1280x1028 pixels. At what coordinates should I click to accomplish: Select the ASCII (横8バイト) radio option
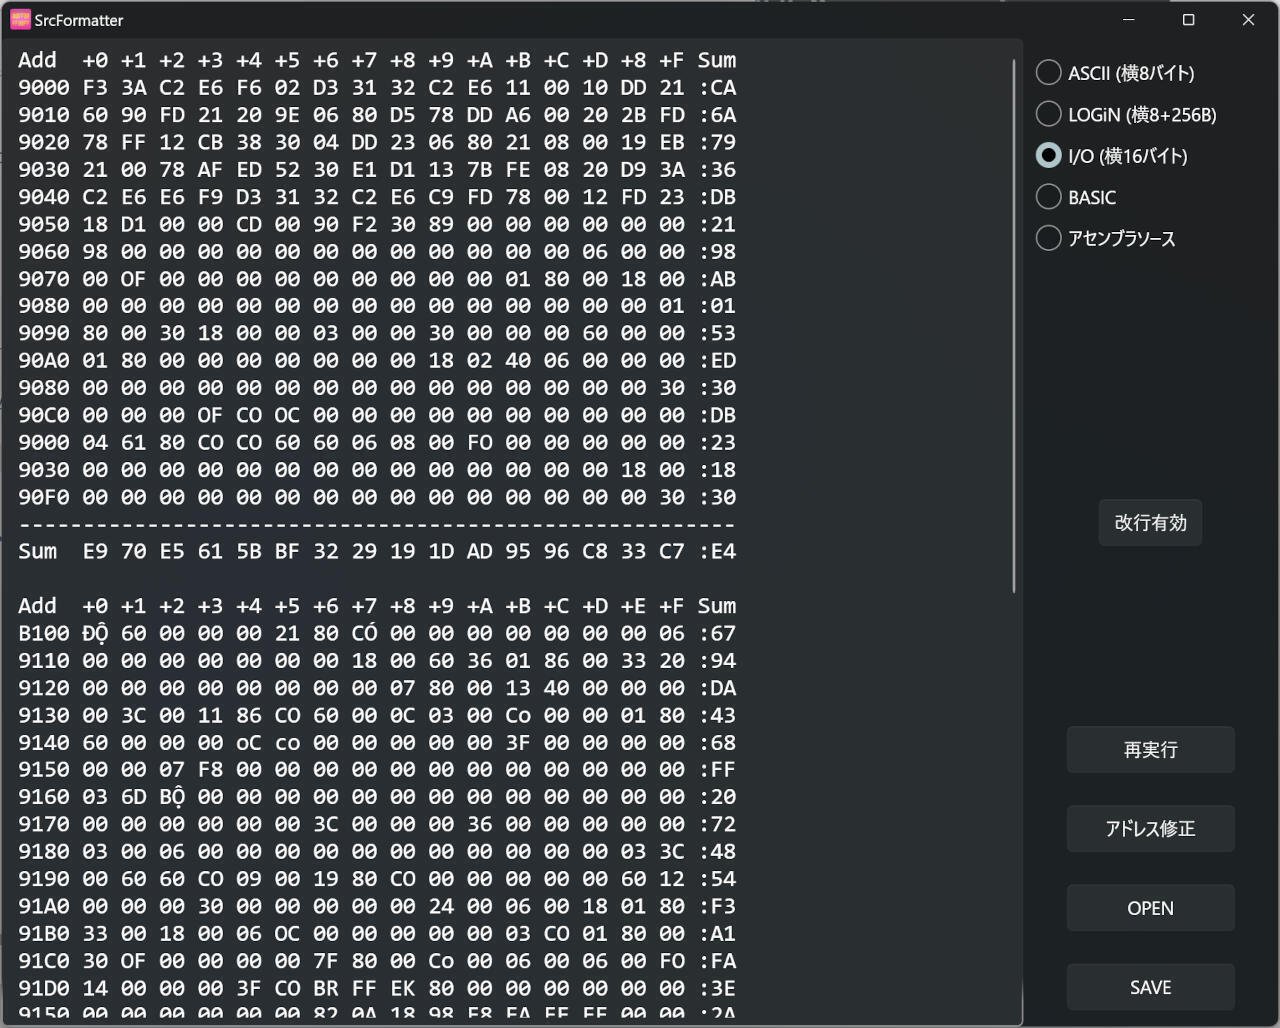(1048, 73)
